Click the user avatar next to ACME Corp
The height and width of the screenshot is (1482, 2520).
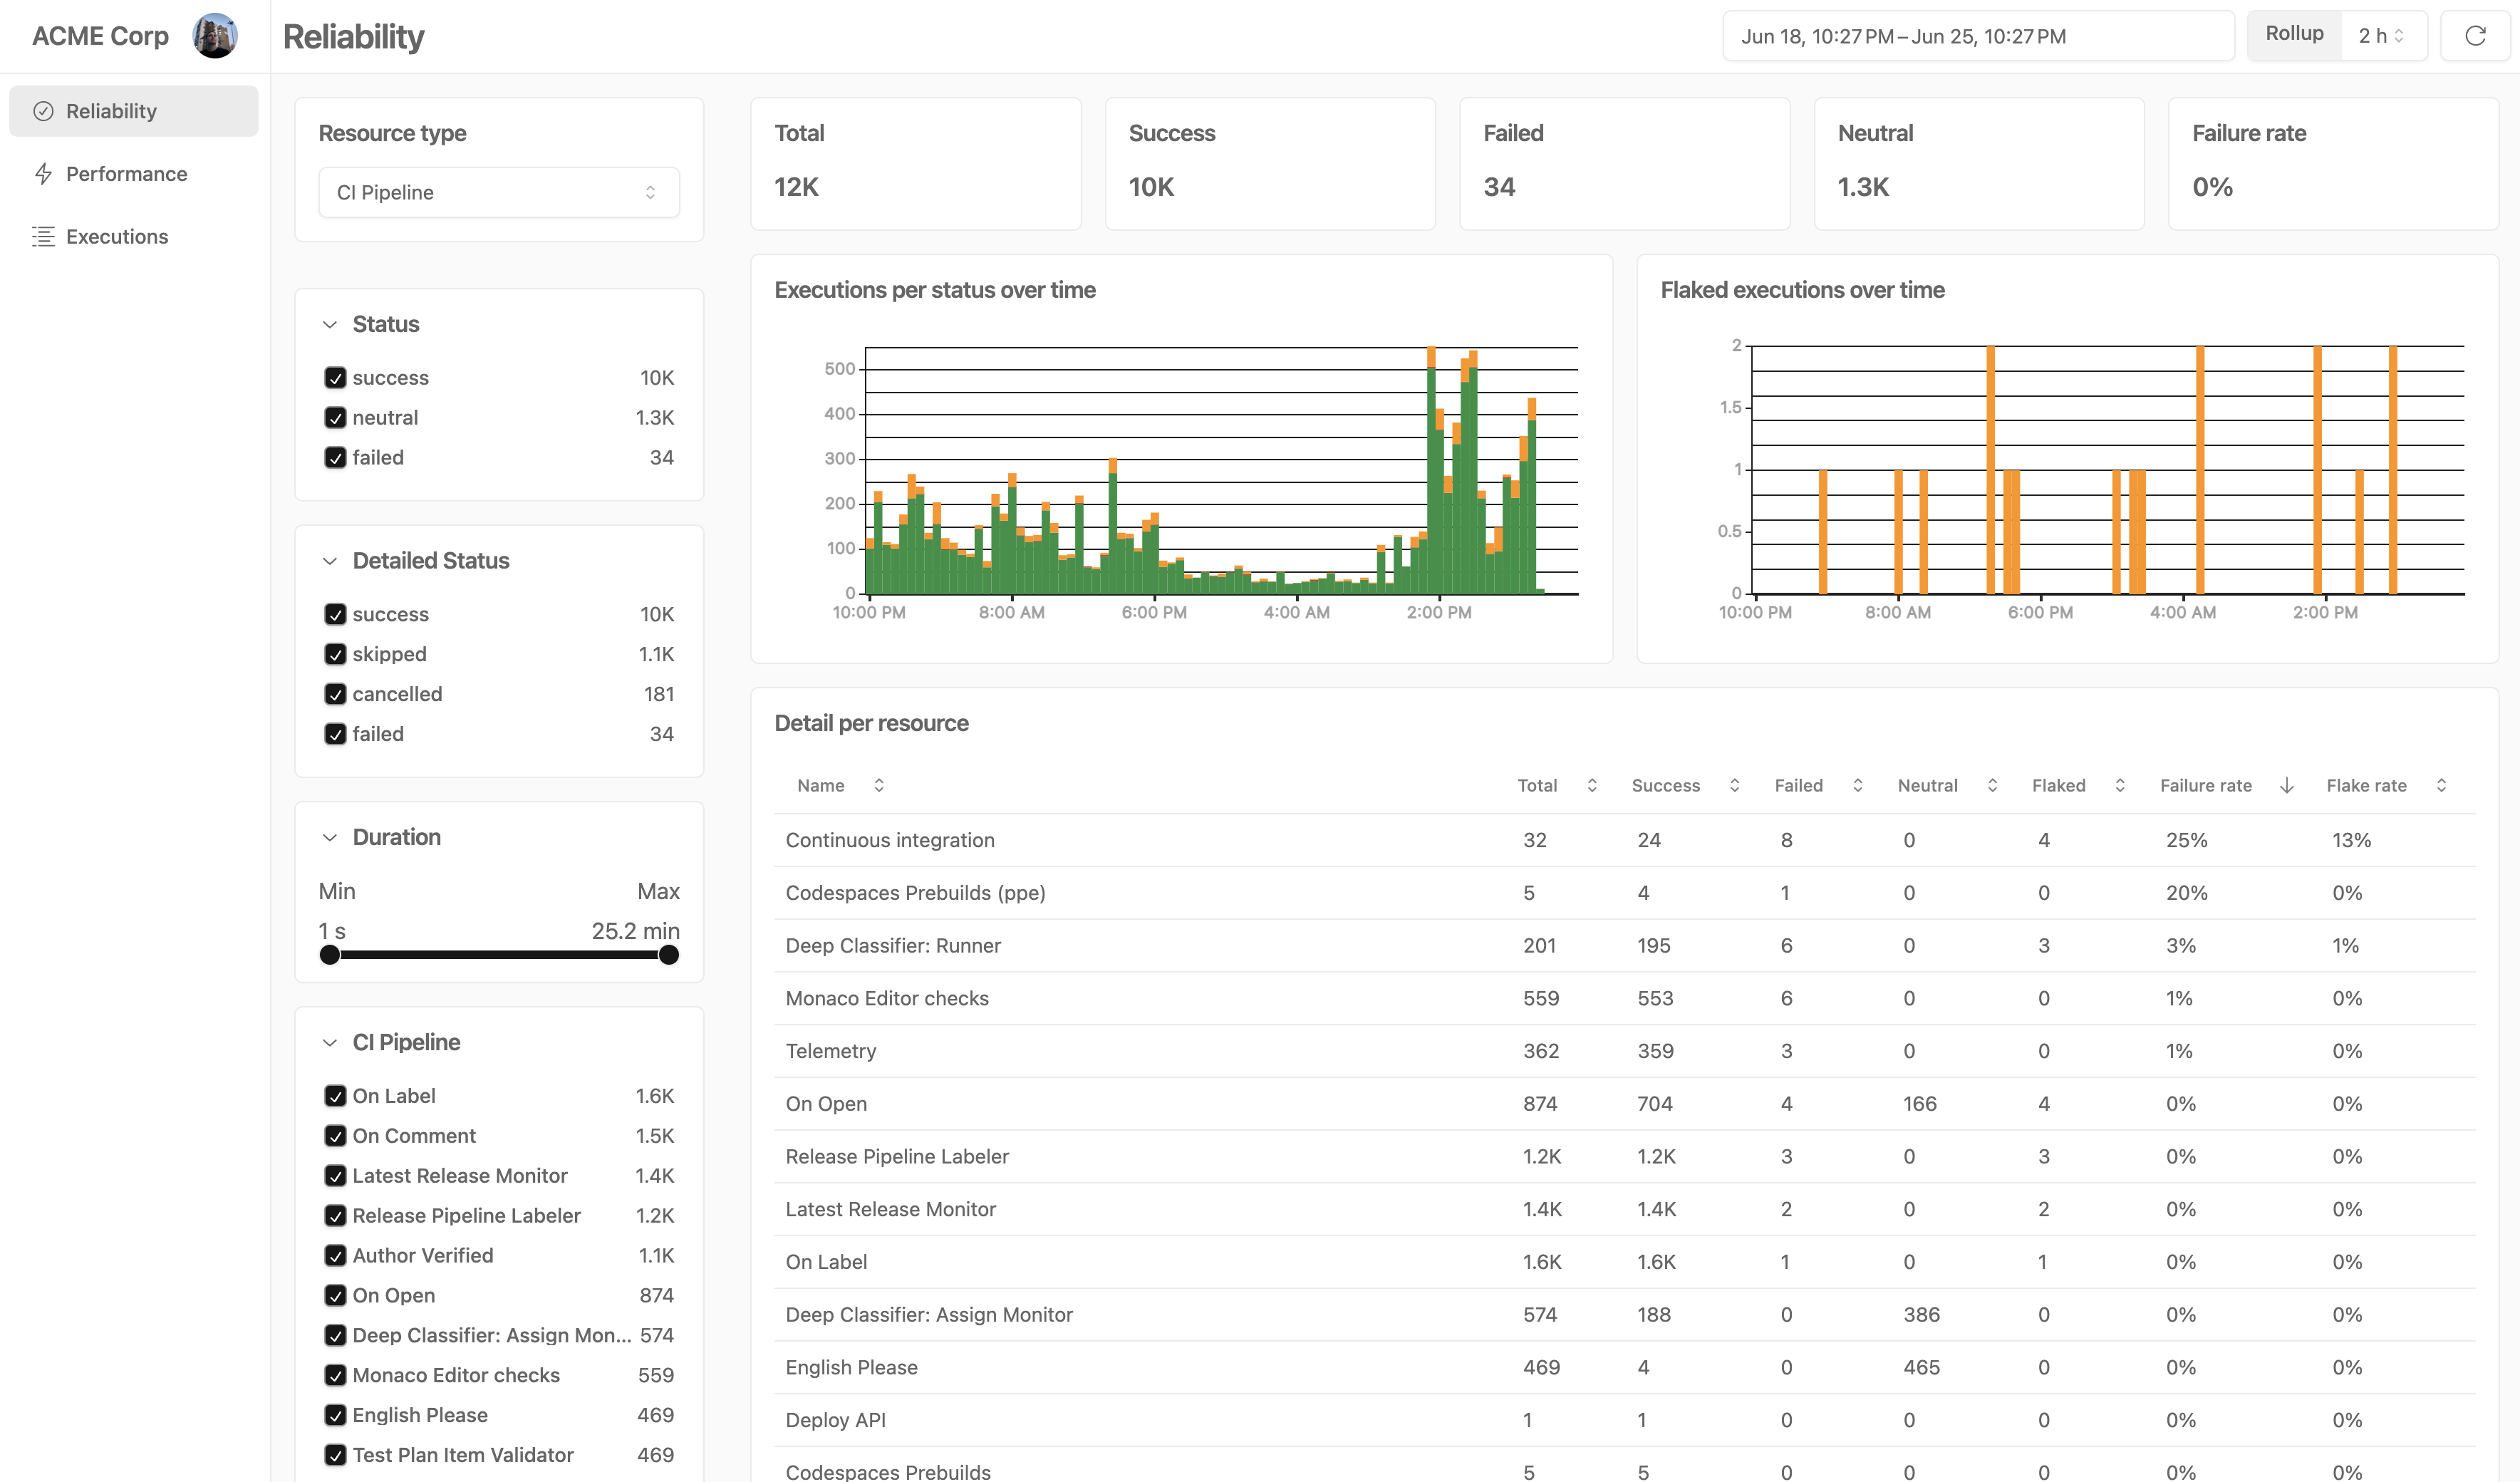[215, 36]
